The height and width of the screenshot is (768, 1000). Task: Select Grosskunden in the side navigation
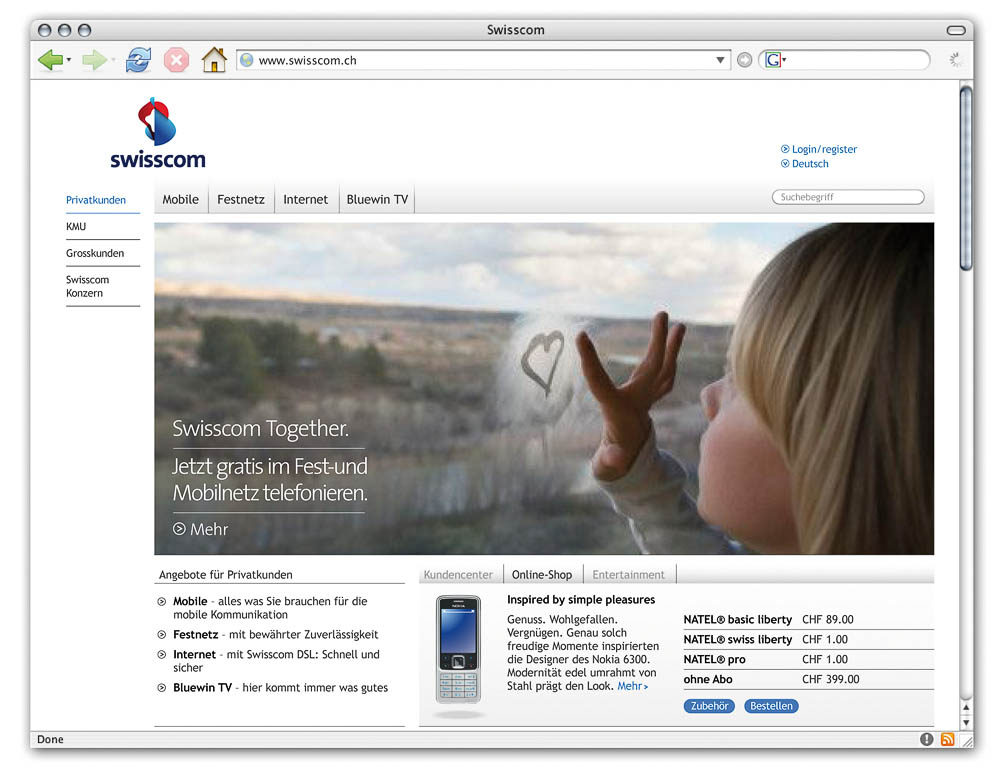95,253
